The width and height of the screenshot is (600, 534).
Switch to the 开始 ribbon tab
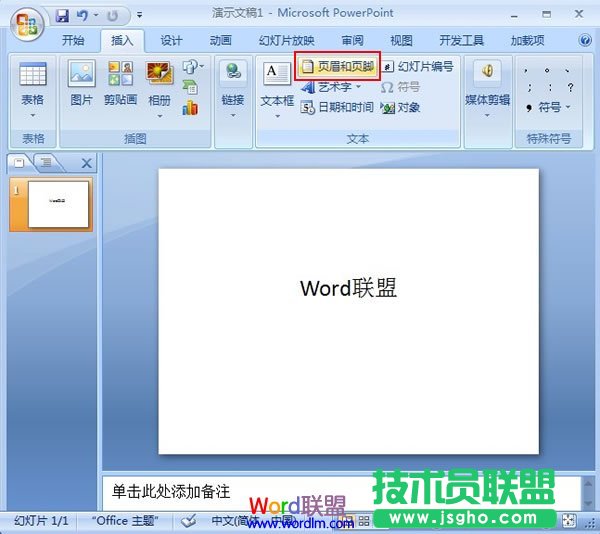pos(73,41)
